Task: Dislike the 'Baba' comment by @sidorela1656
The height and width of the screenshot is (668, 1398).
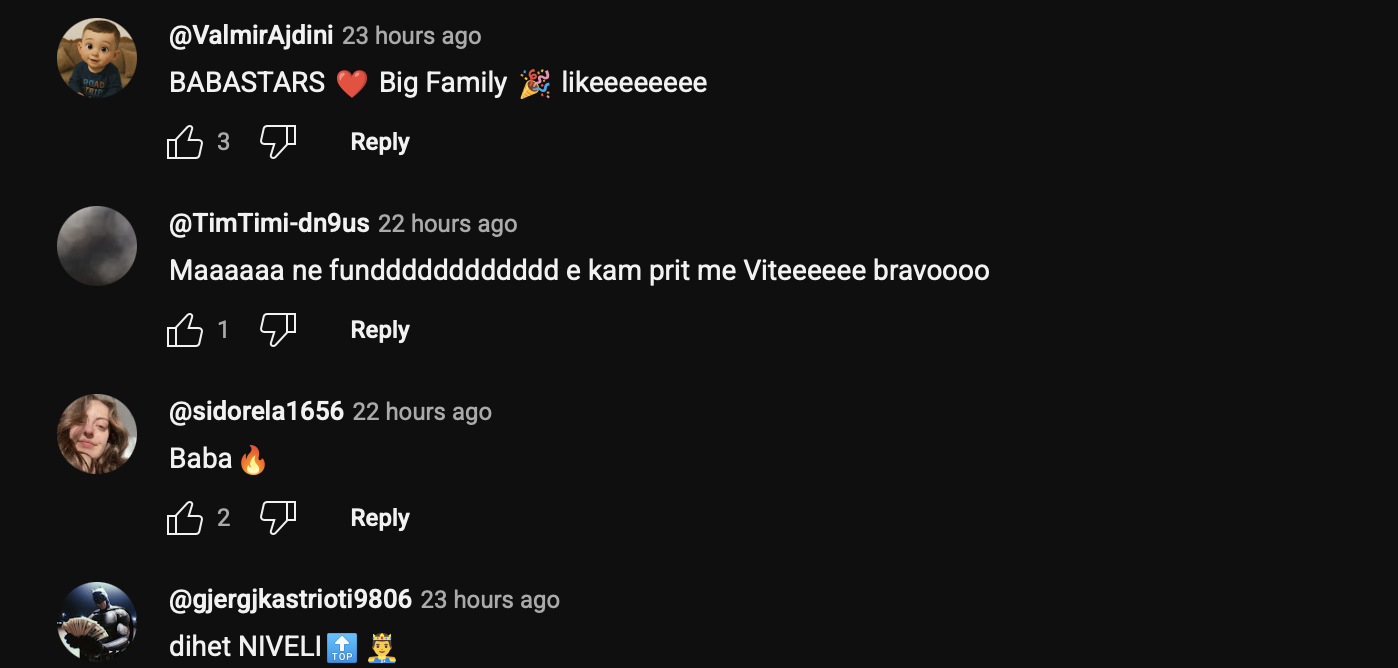Action: [278, 518]
